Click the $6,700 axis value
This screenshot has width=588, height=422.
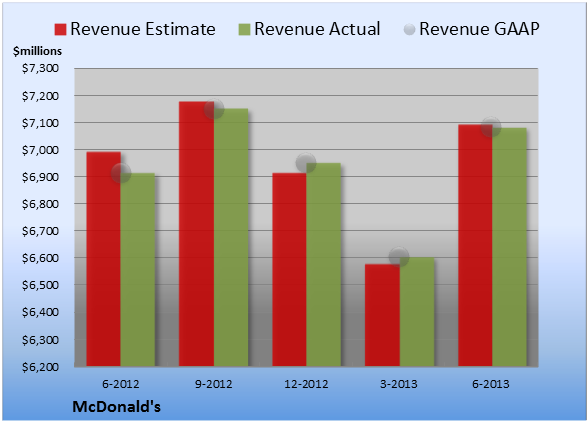40,231
